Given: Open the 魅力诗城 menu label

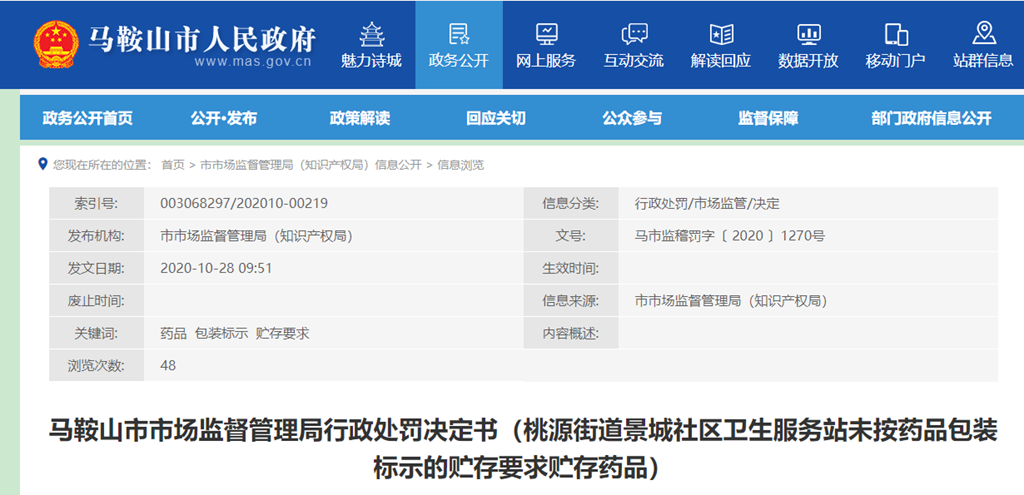Looking at the screenshot, I should 371,61.
